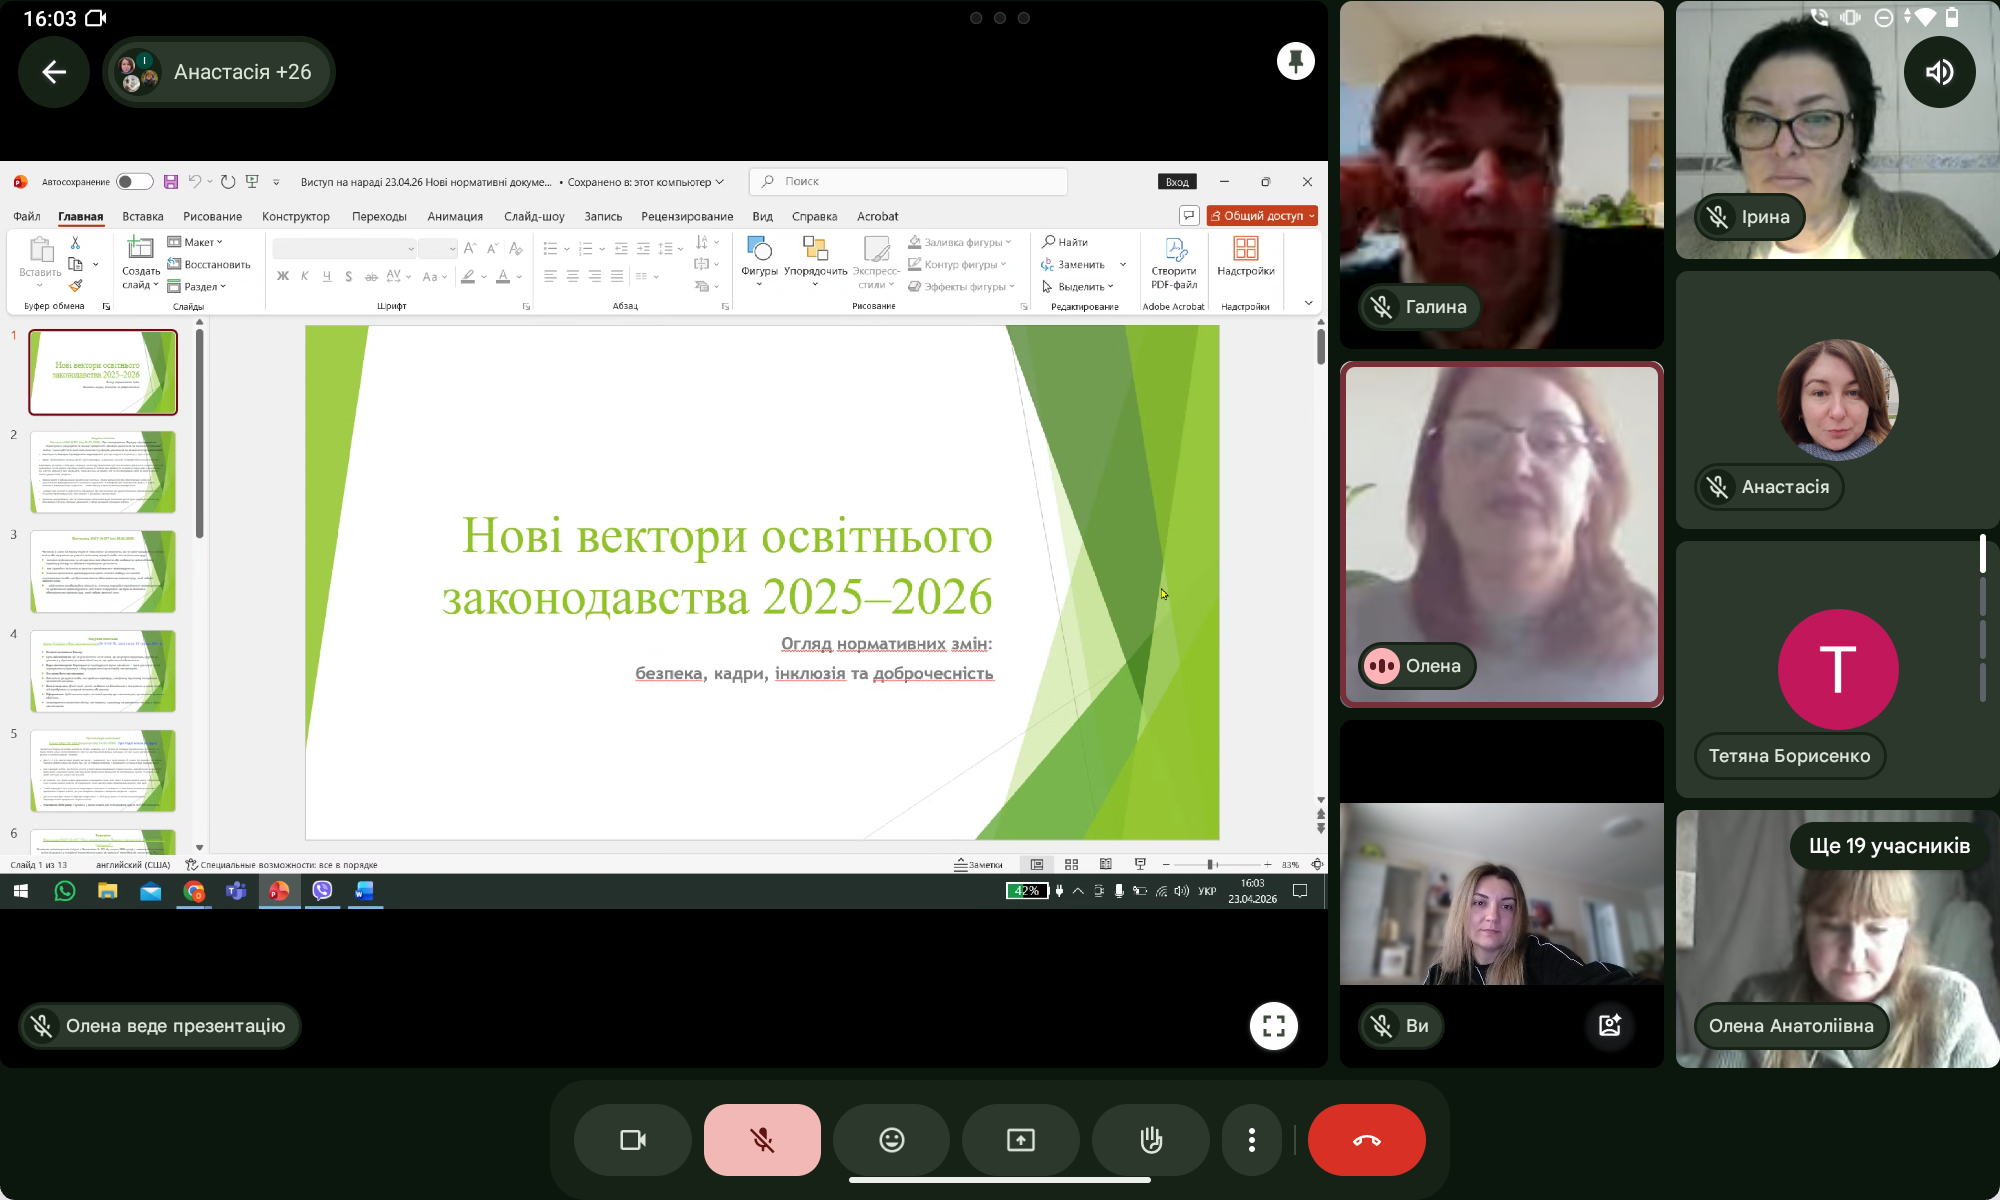Switch to the Анимация tab

tap(455, 216)
